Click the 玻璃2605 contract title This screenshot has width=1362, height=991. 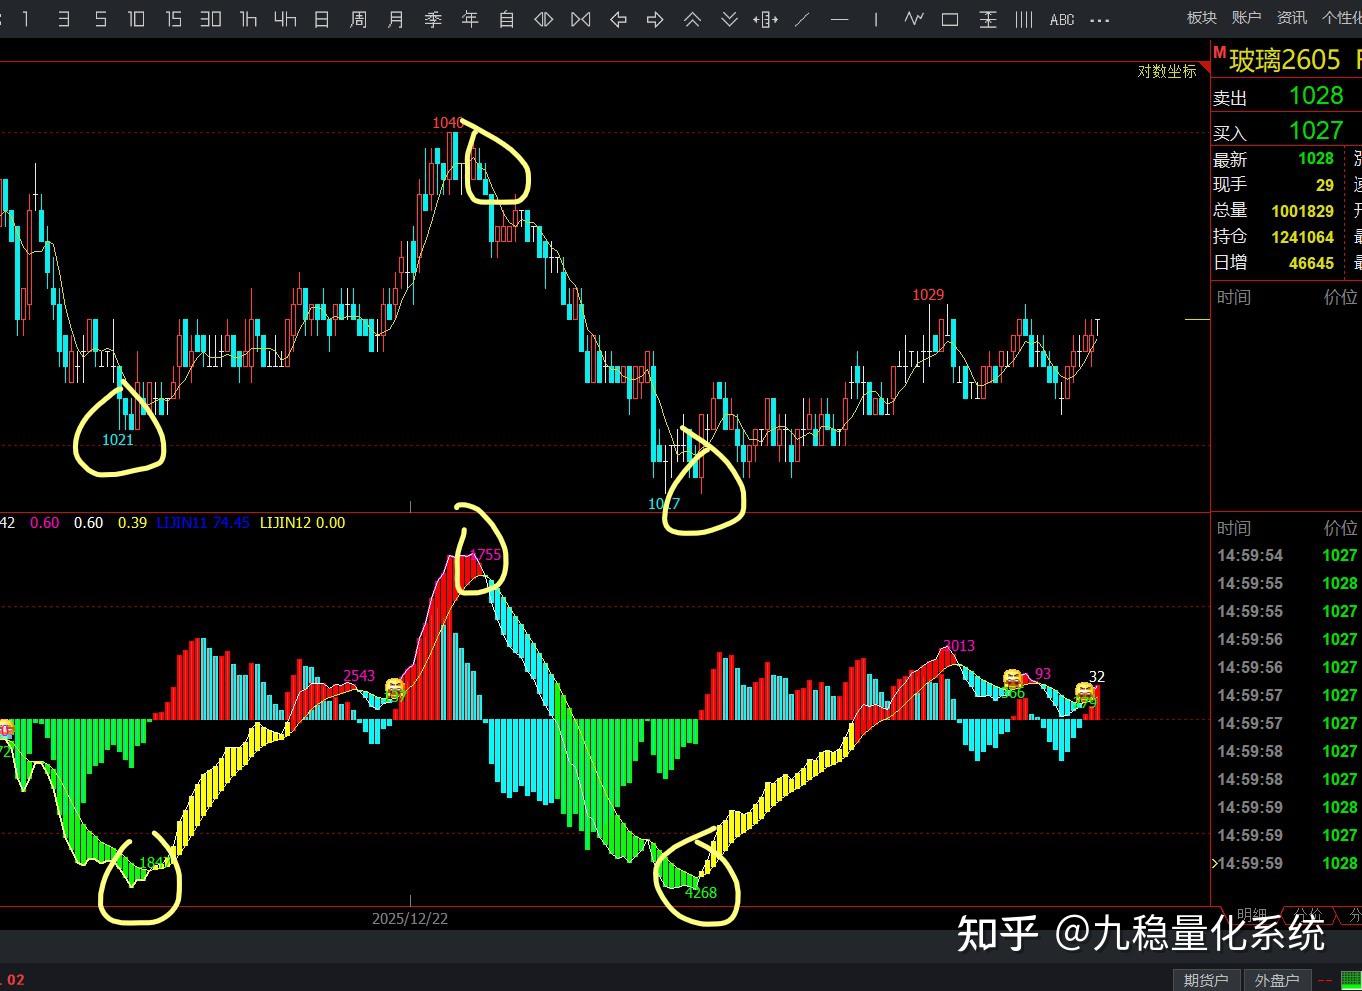point(1285,60)
